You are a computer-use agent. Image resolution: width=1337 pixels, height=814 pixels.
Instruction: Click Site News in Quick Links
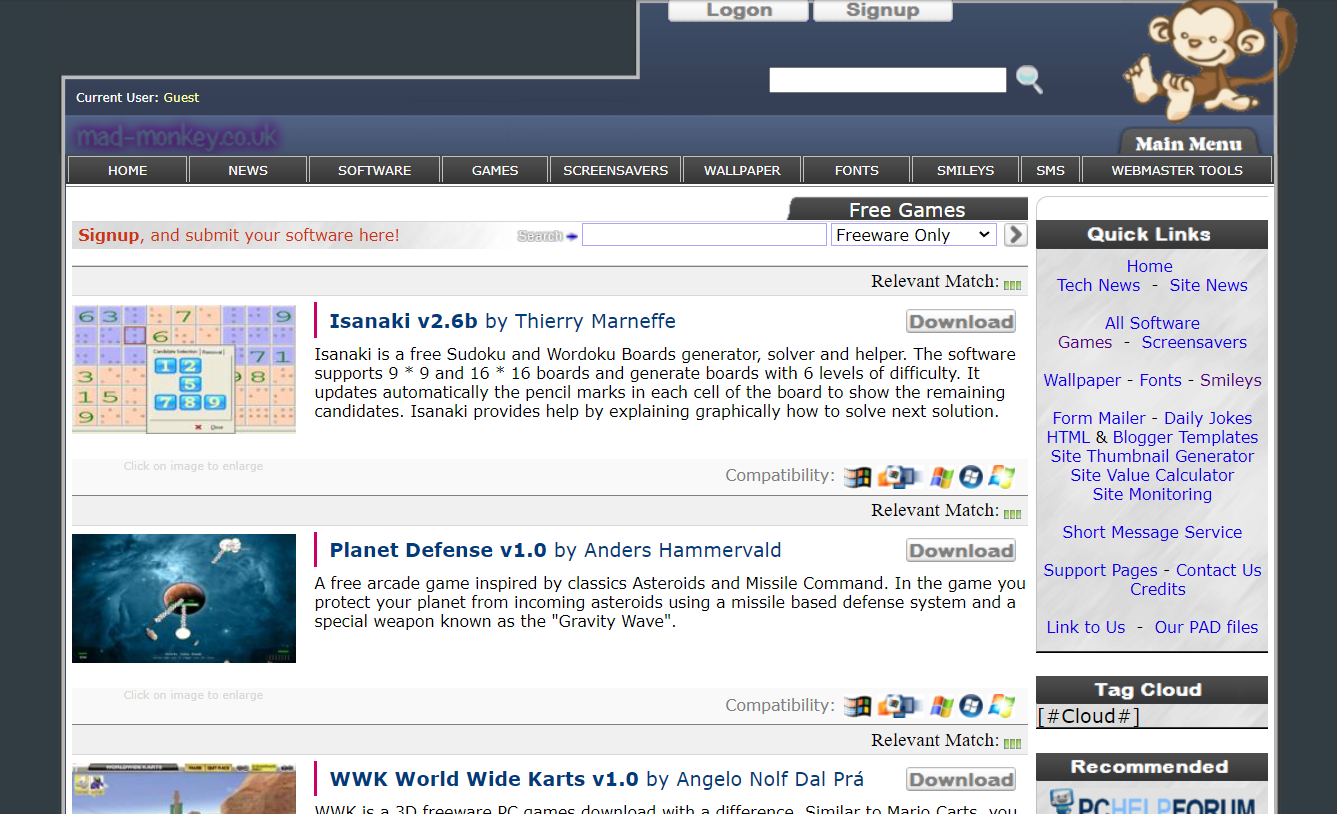coord(1209,285)
